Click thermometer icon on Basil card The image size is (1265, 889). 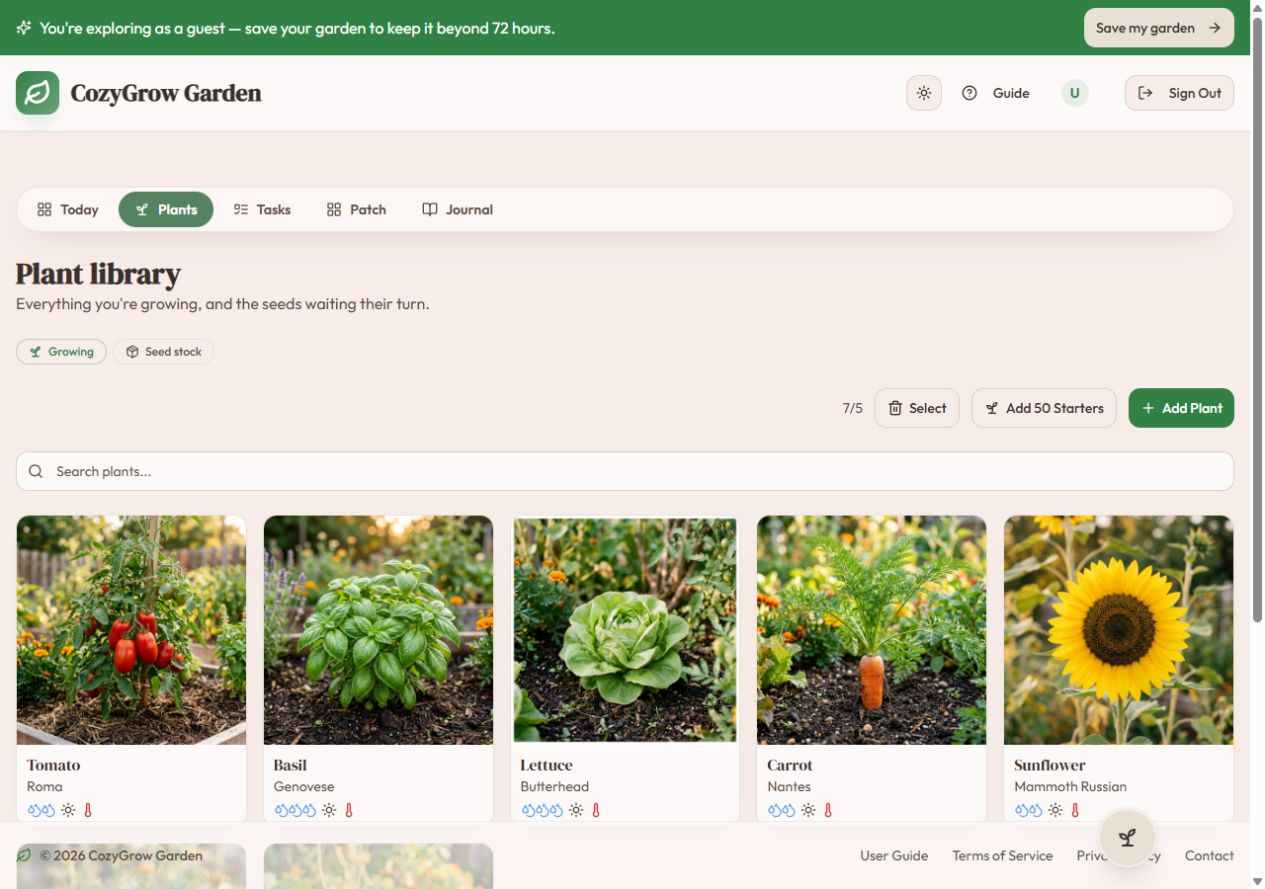pyautogui.click(x=349, y=810)
